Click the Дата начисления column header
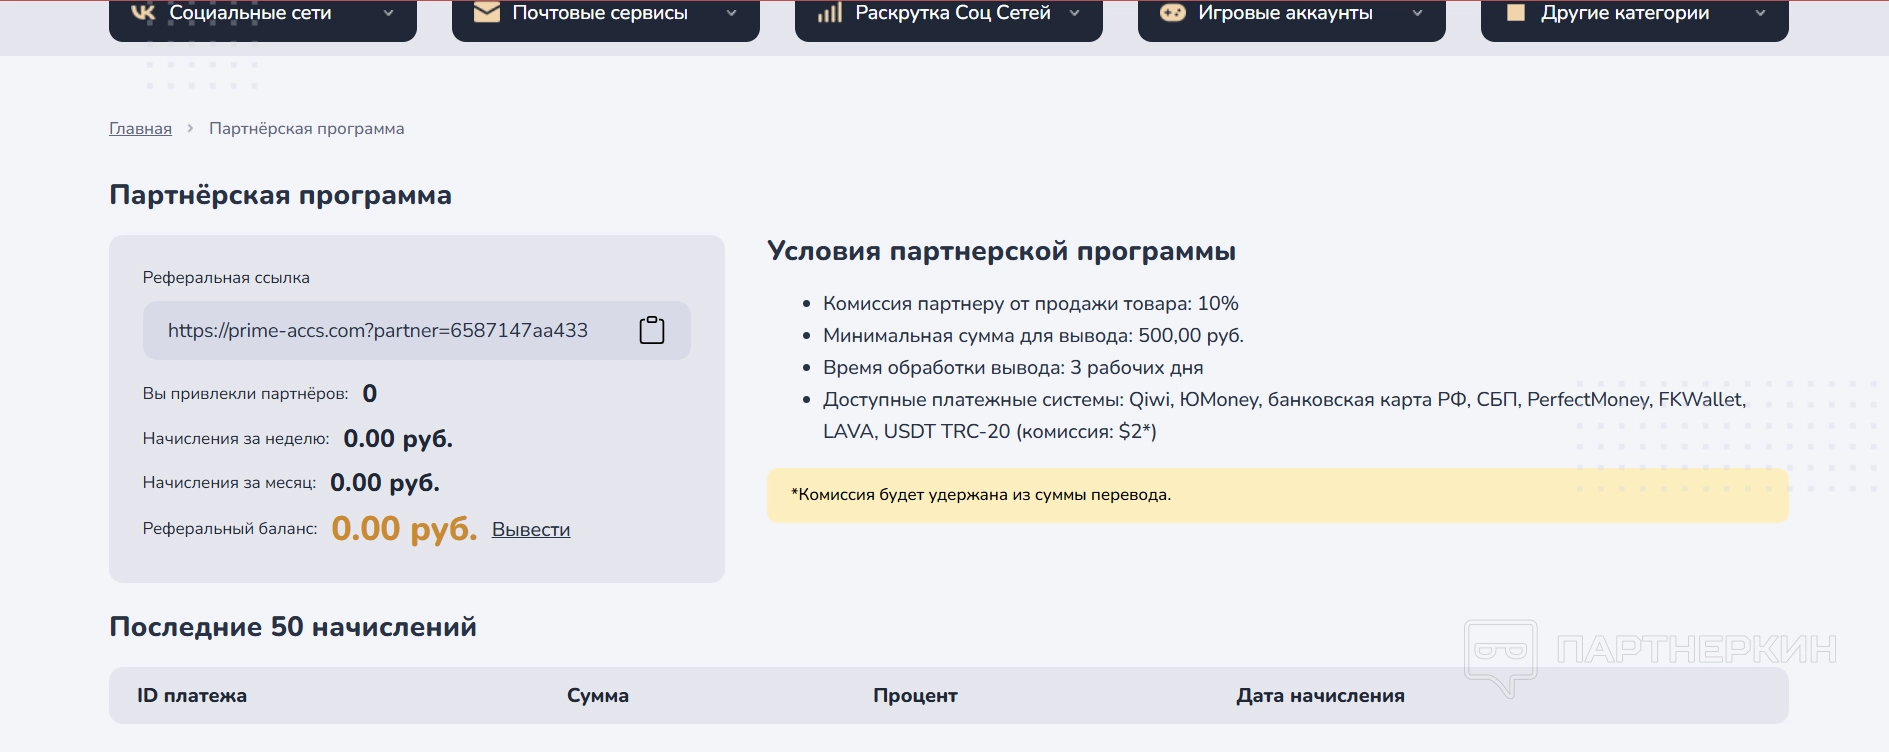This screenshot has height=752, width=1889. pos(1320,695)
